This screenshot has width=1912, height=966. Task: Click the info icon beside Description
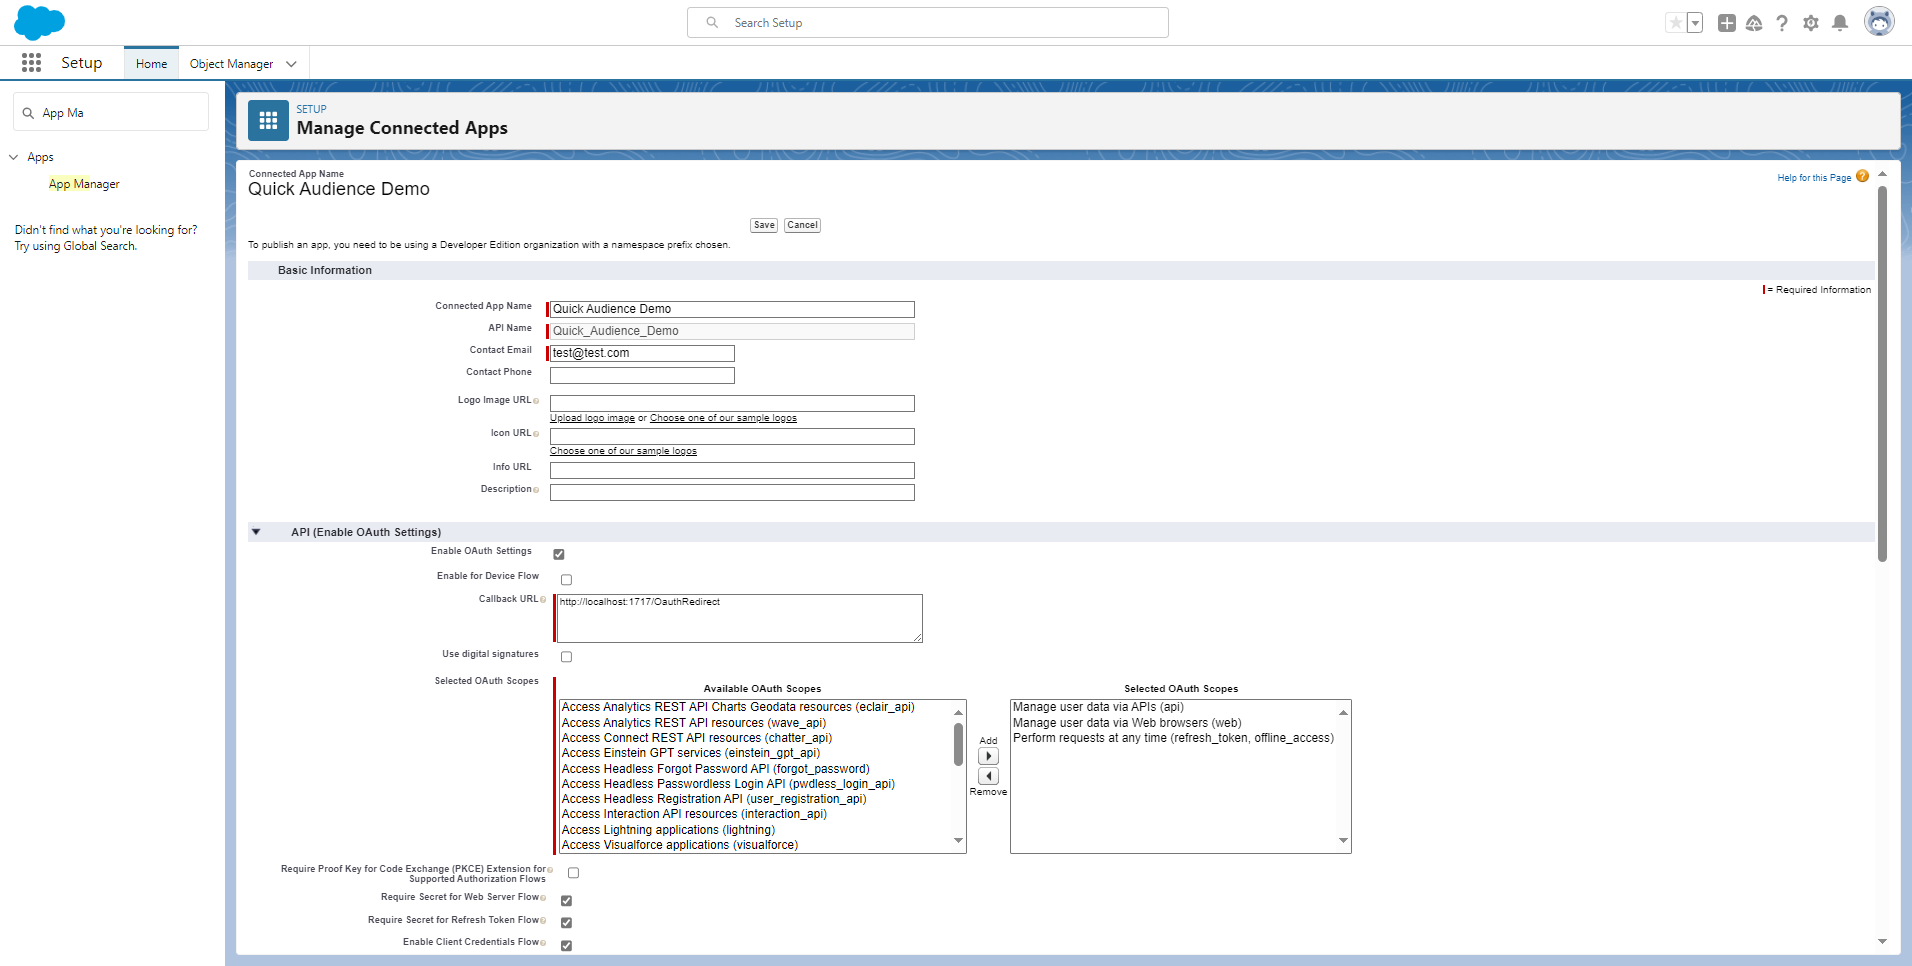536,490
